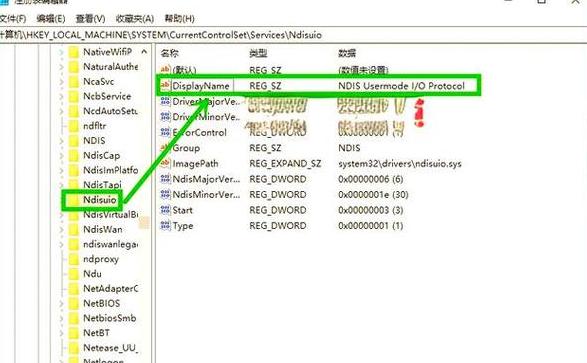
Task: Click the NdisMajorVer binary value icon
Action: (165, 179)
